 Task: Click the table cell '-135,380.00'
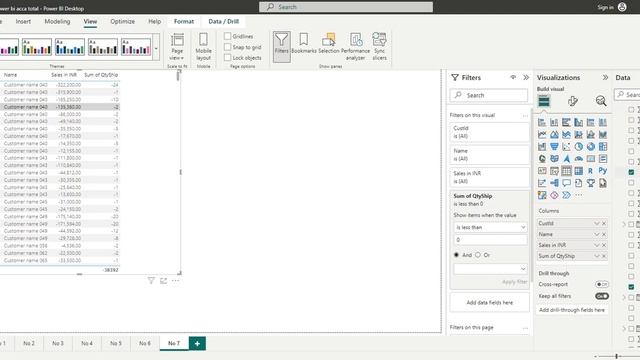tap(69, 107)
